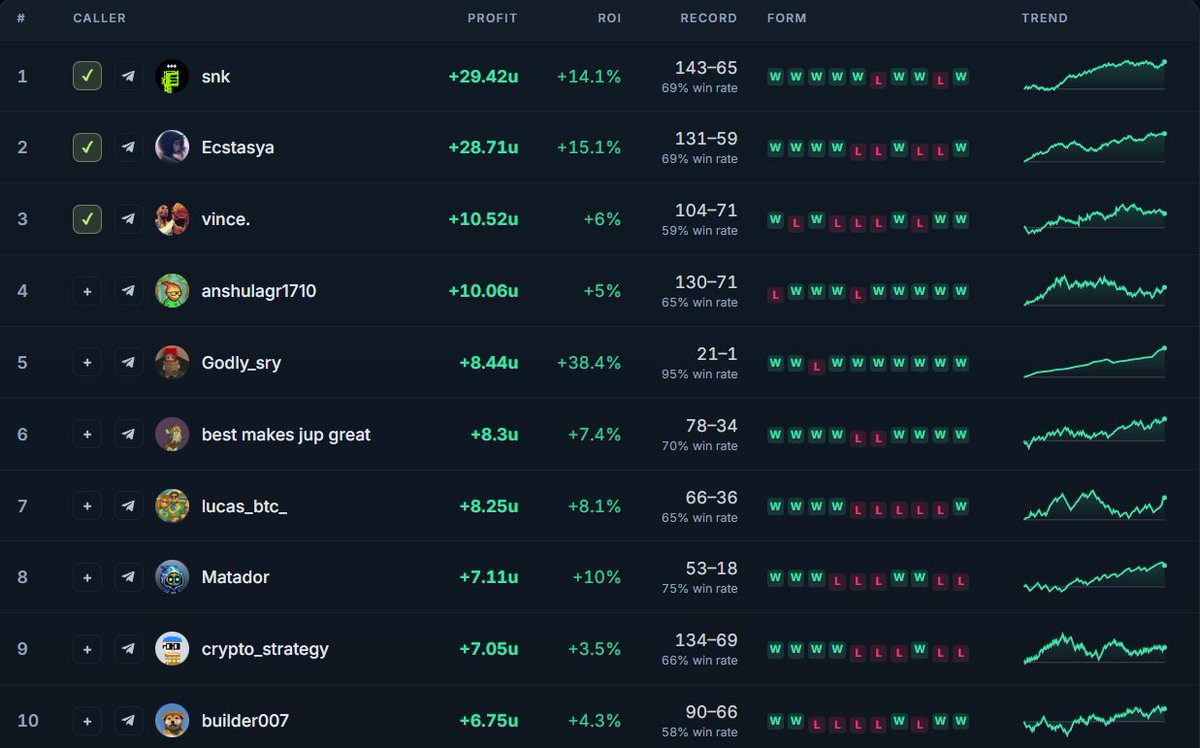Screen dimensions: 1200x748
Task: Click vince.'s avatar image
Action: point(172,219)
